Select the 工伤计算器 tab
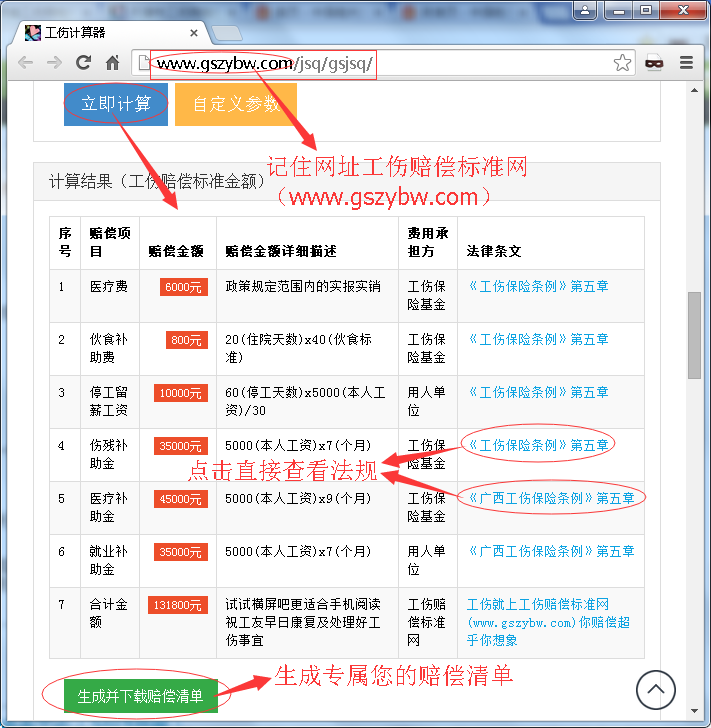This screenshot has width=711, height=728. [109, 33]
